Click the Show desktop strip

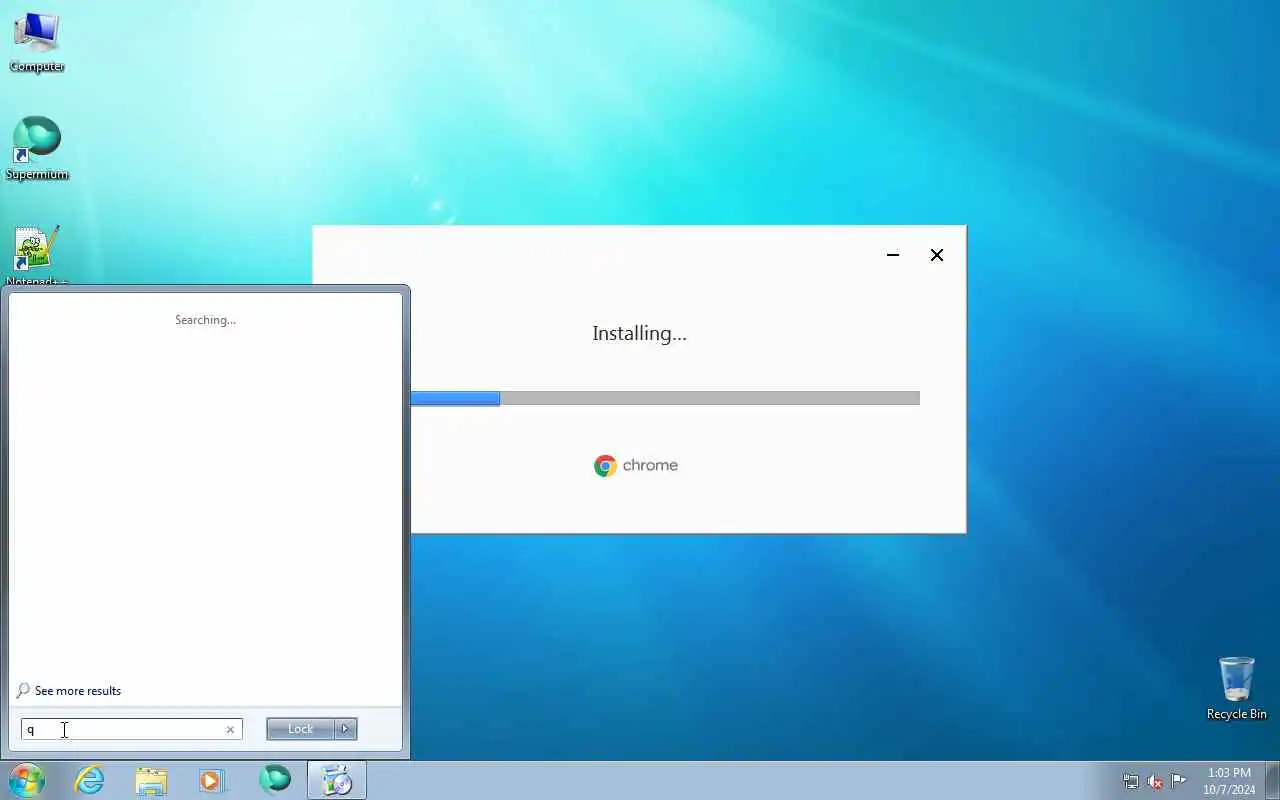point(1272,780)
